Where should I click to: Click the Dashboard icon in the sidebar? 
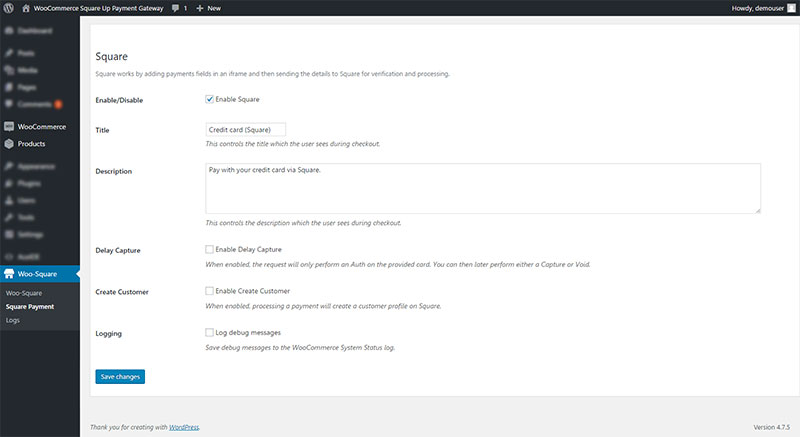click(x=9, y=31)
